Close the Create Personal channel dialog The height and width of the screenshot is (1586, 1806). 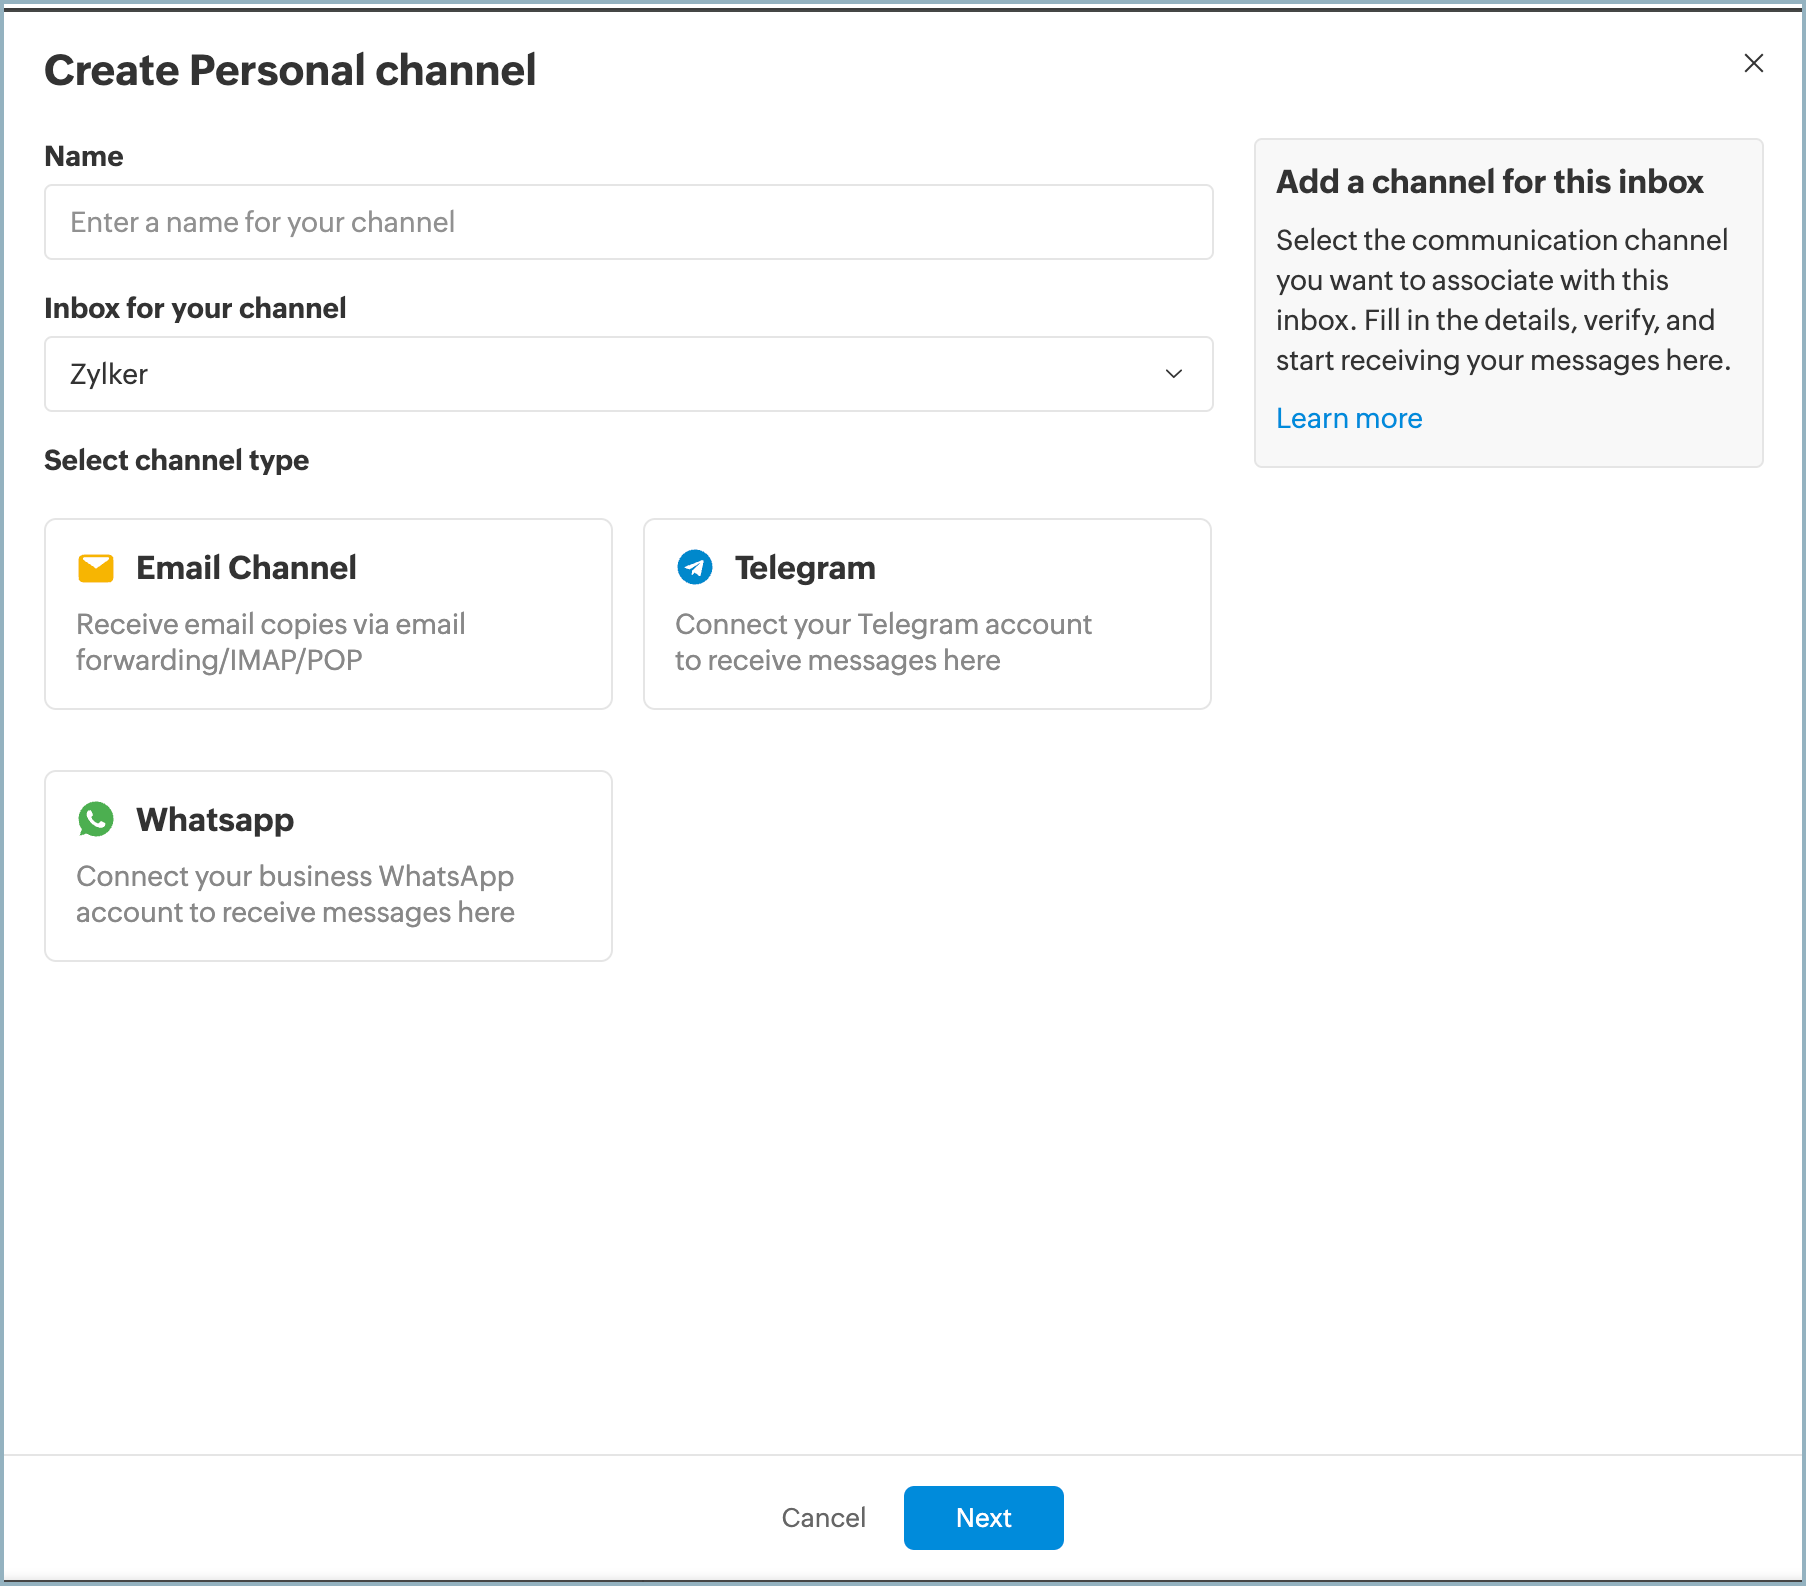pyautogui.click(x=1753, y=63)
